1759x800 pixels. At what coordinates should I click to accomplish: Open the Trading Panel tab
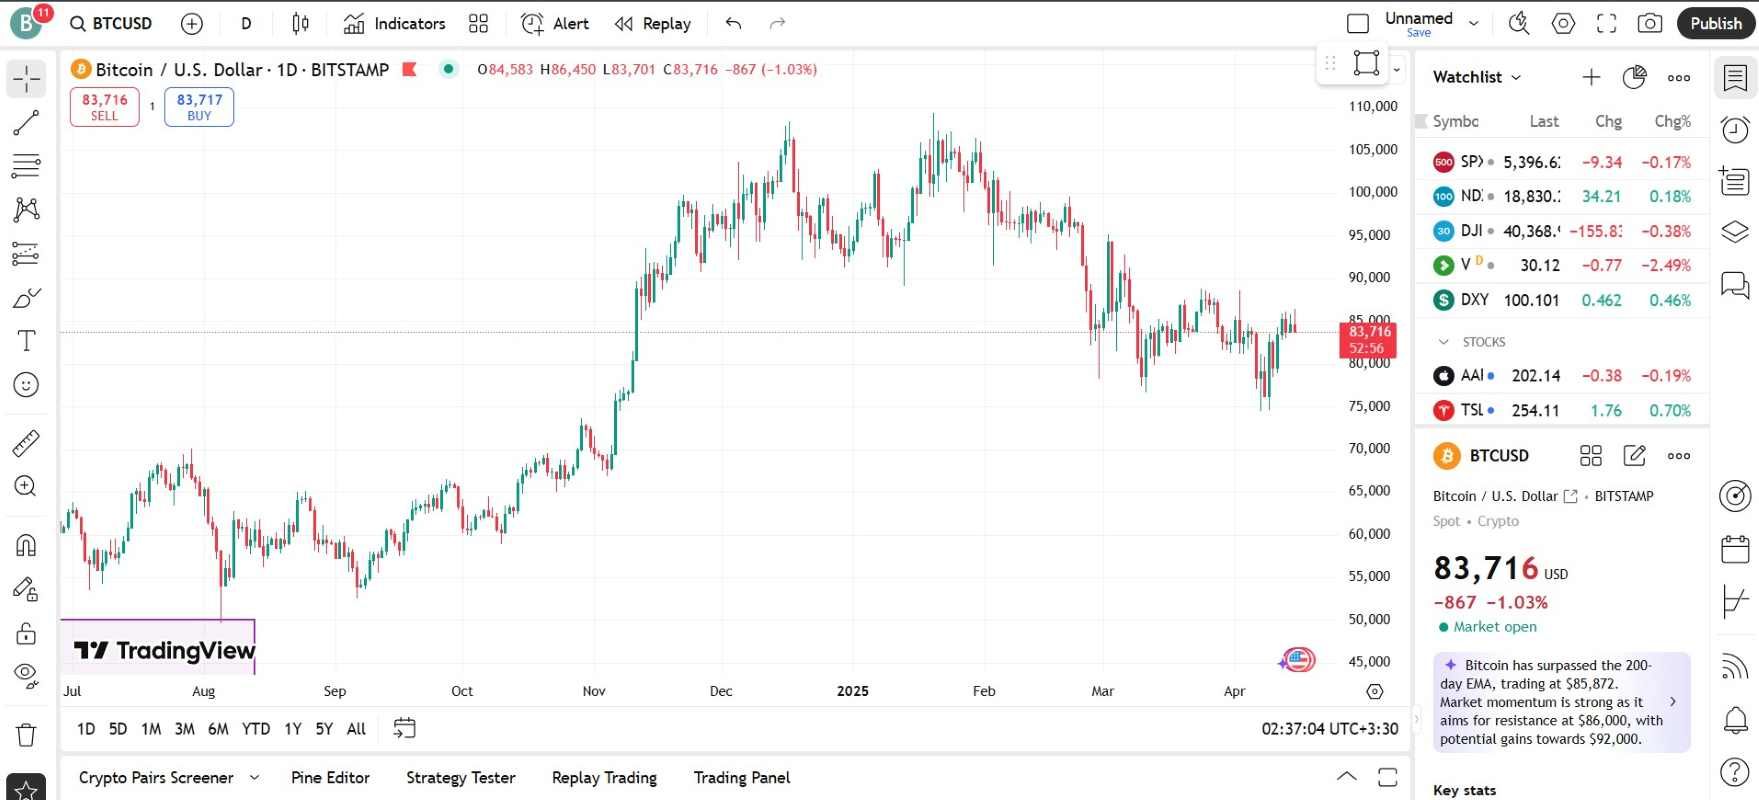point(742,778)
